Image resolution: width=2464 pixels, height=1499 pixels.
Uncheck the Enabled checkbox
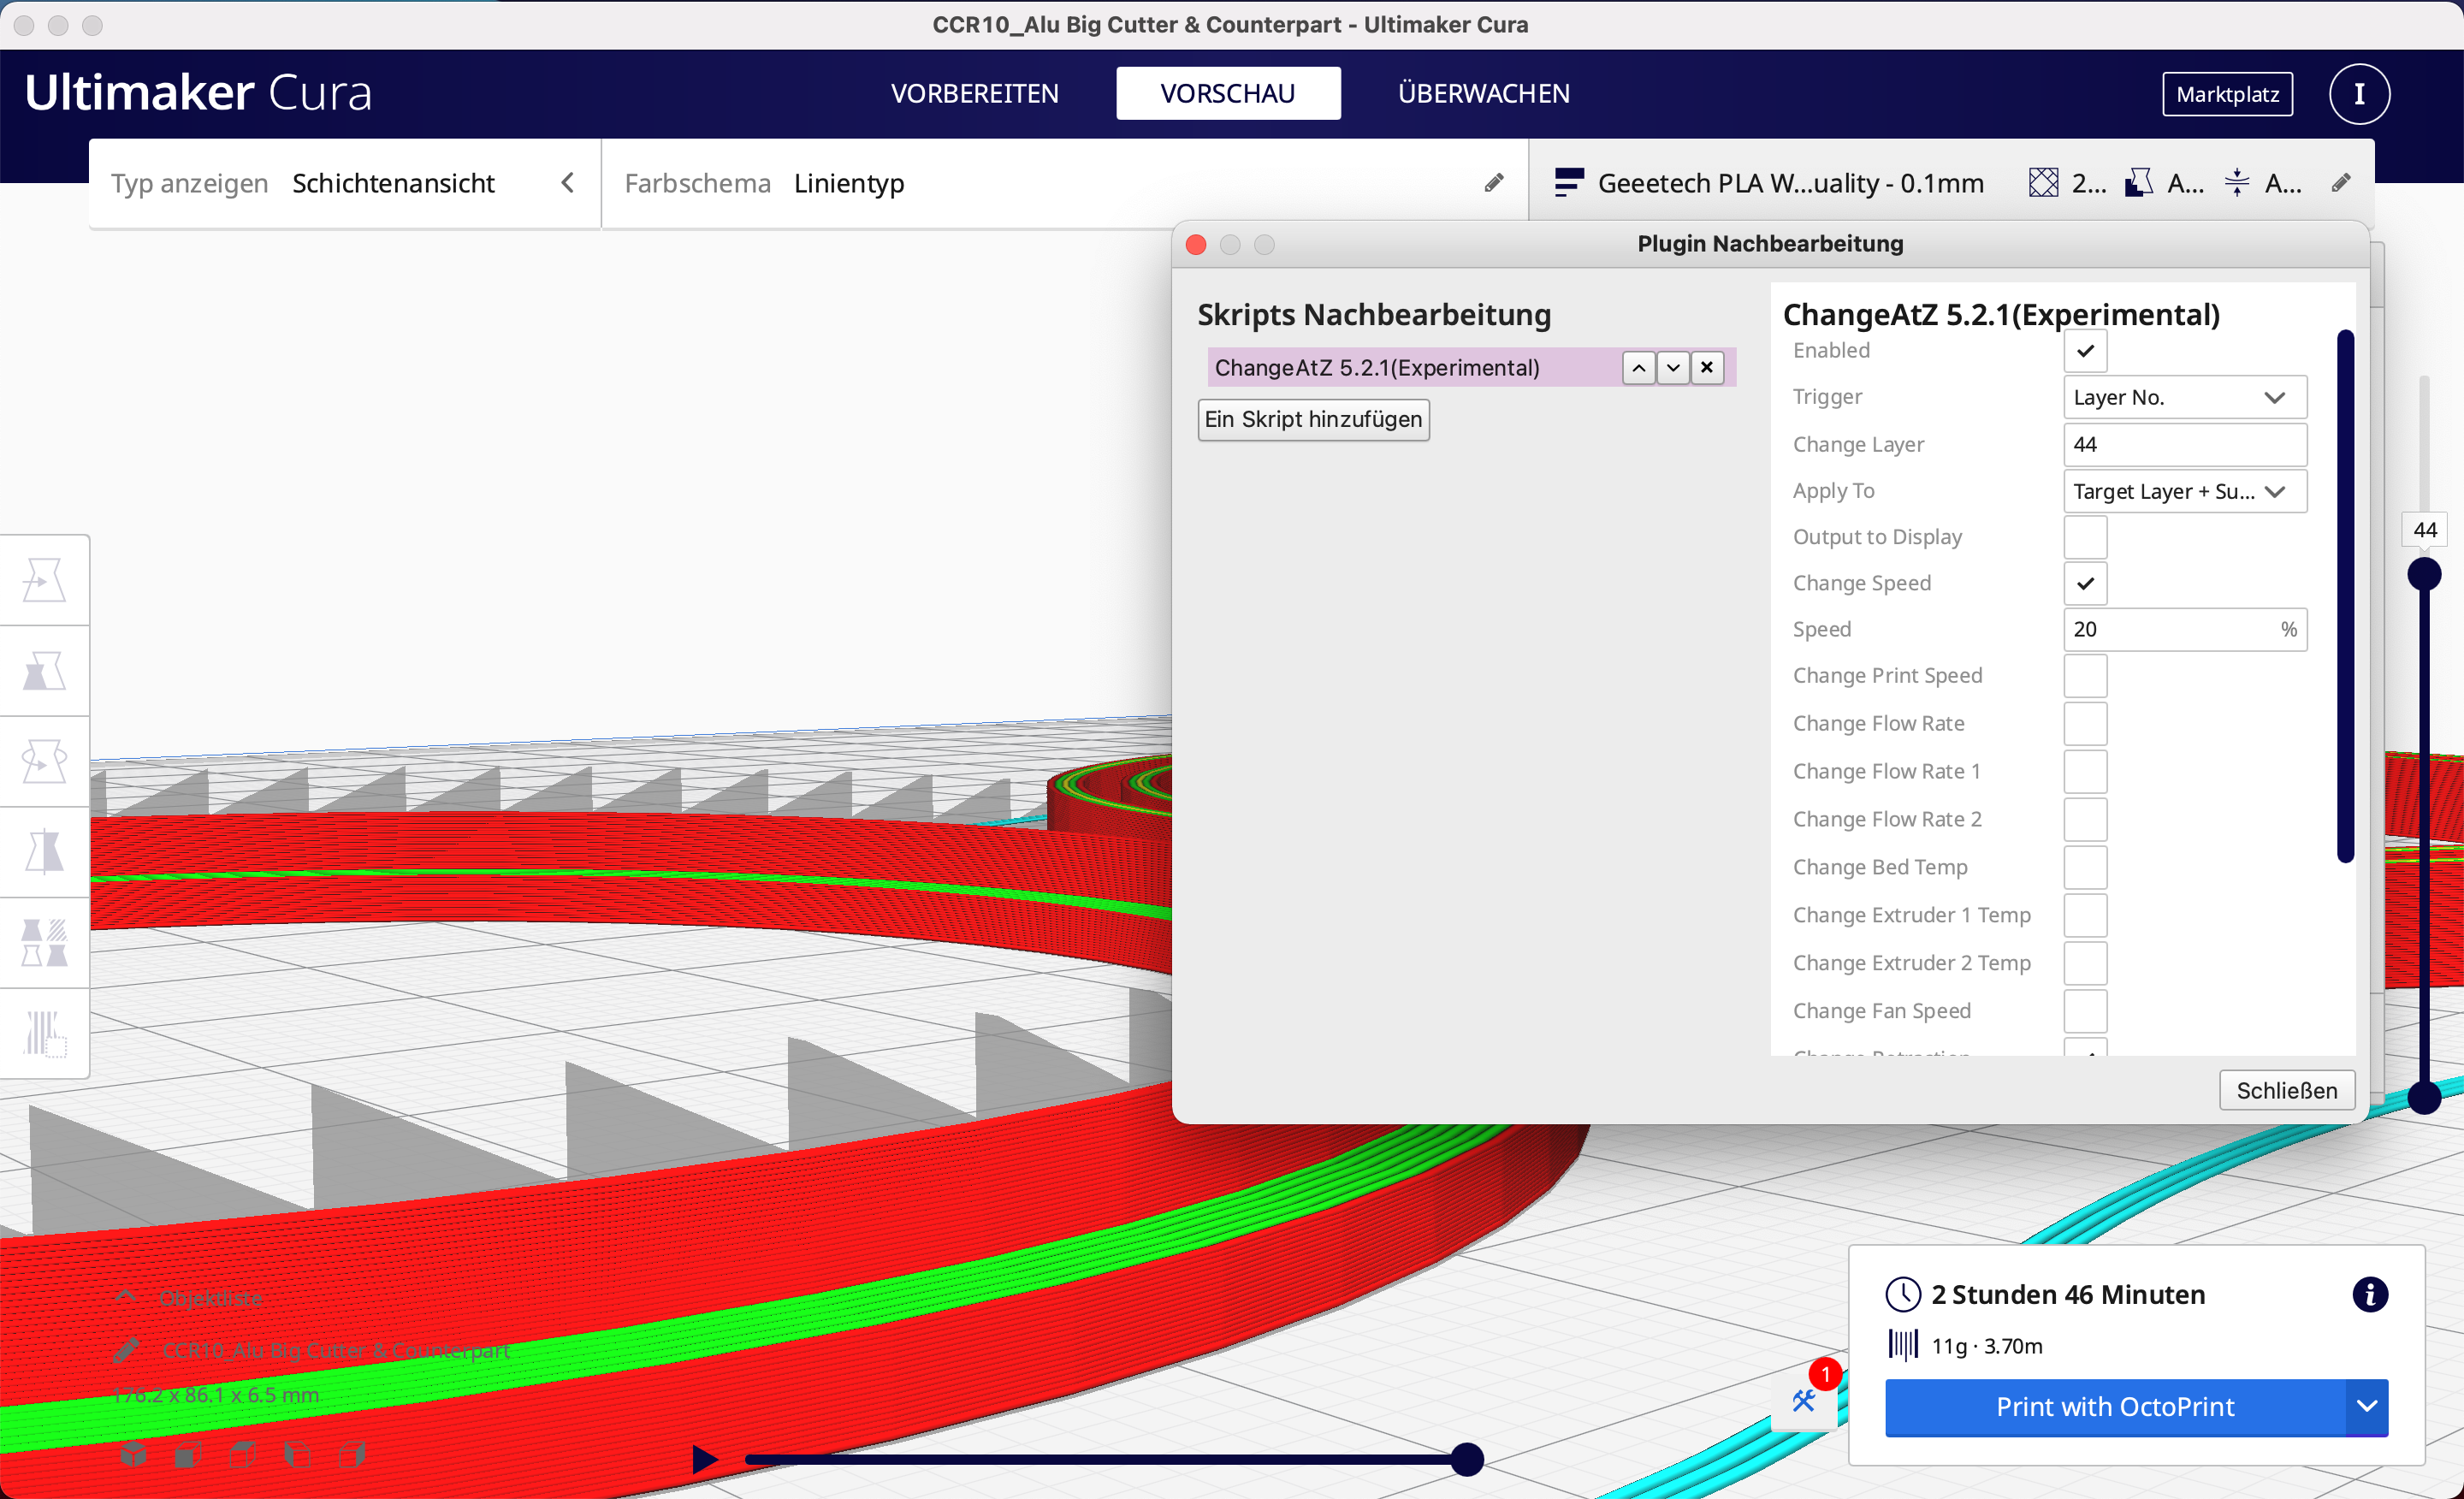[x=2085, y=351]
